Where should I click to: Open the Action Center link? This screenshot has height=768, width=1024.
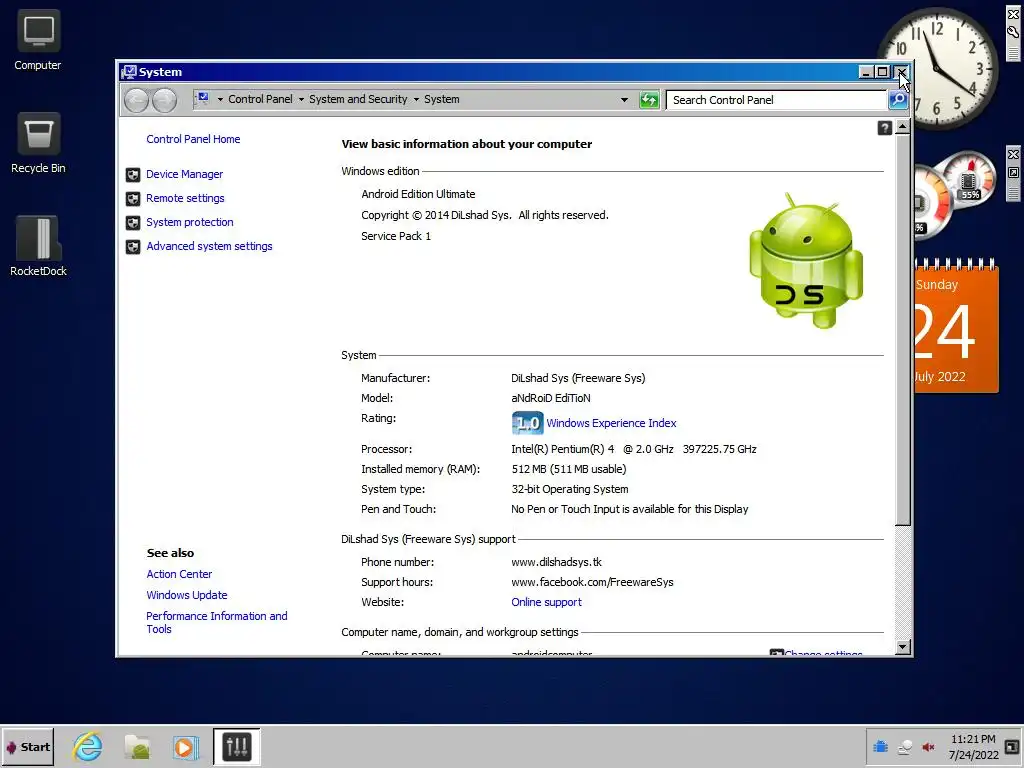(x=179, y=574)
